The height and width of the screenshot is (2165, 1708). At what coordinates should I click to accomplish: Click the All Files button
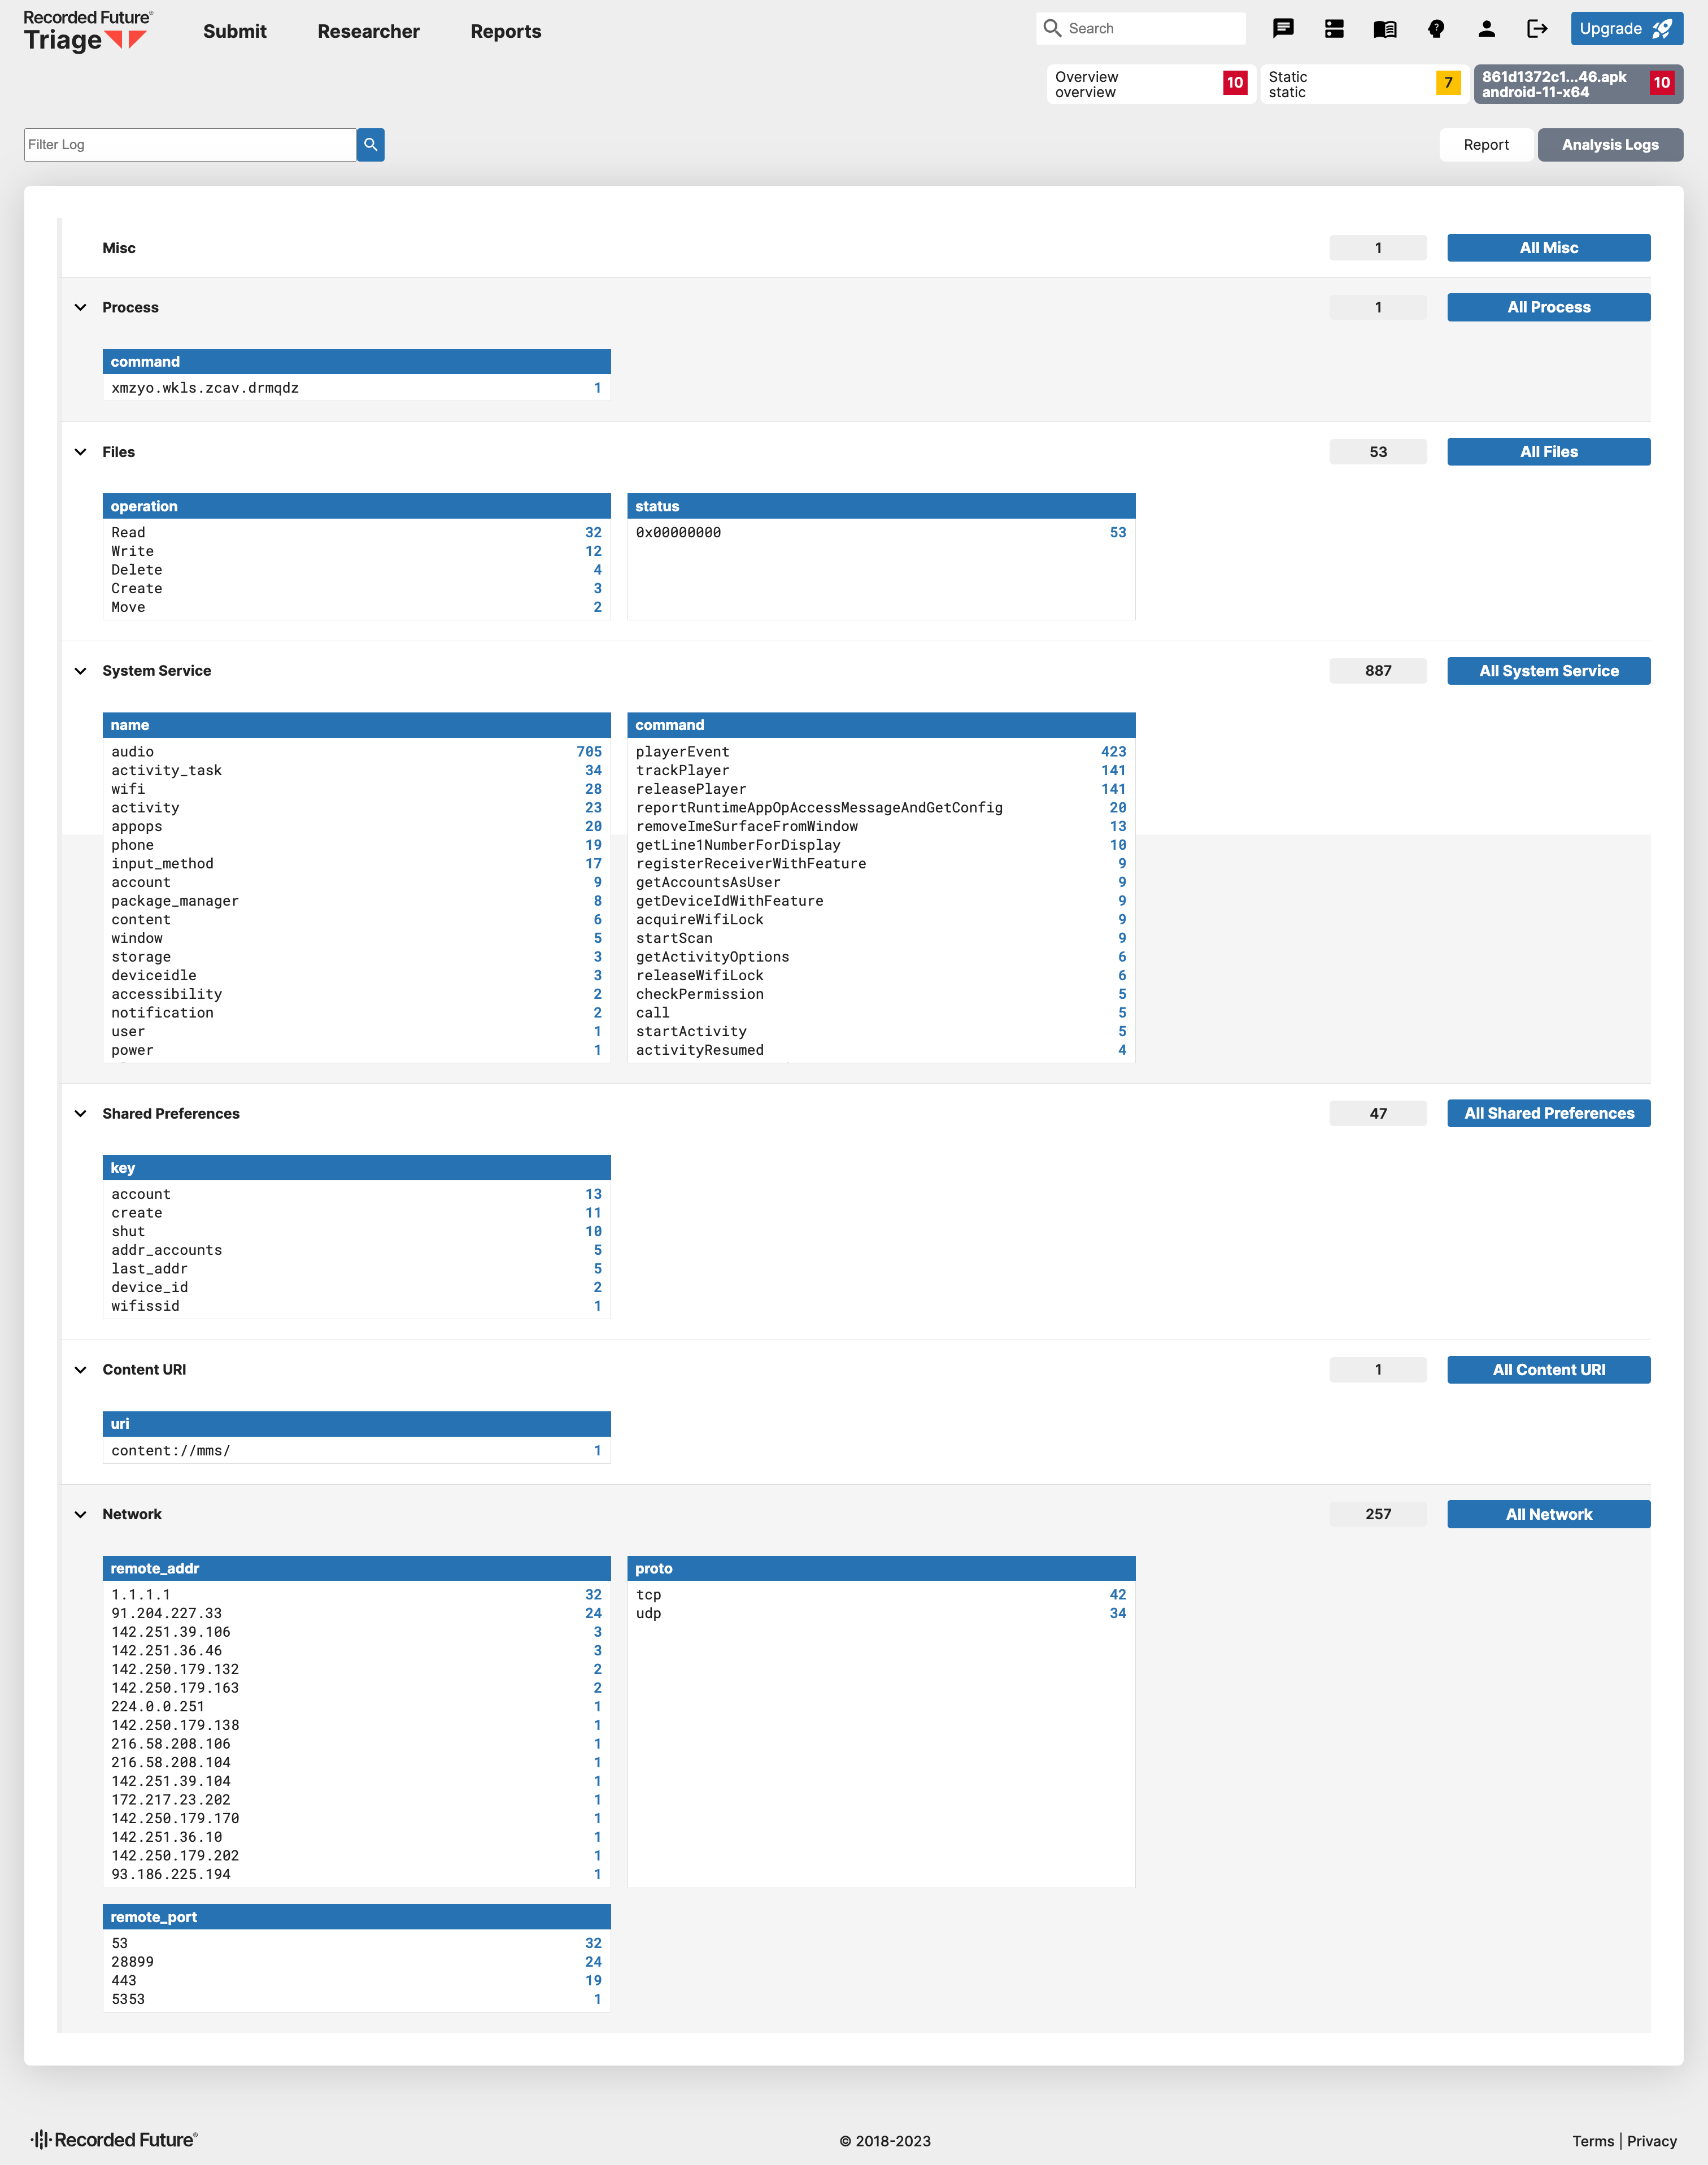(1548, 452)
